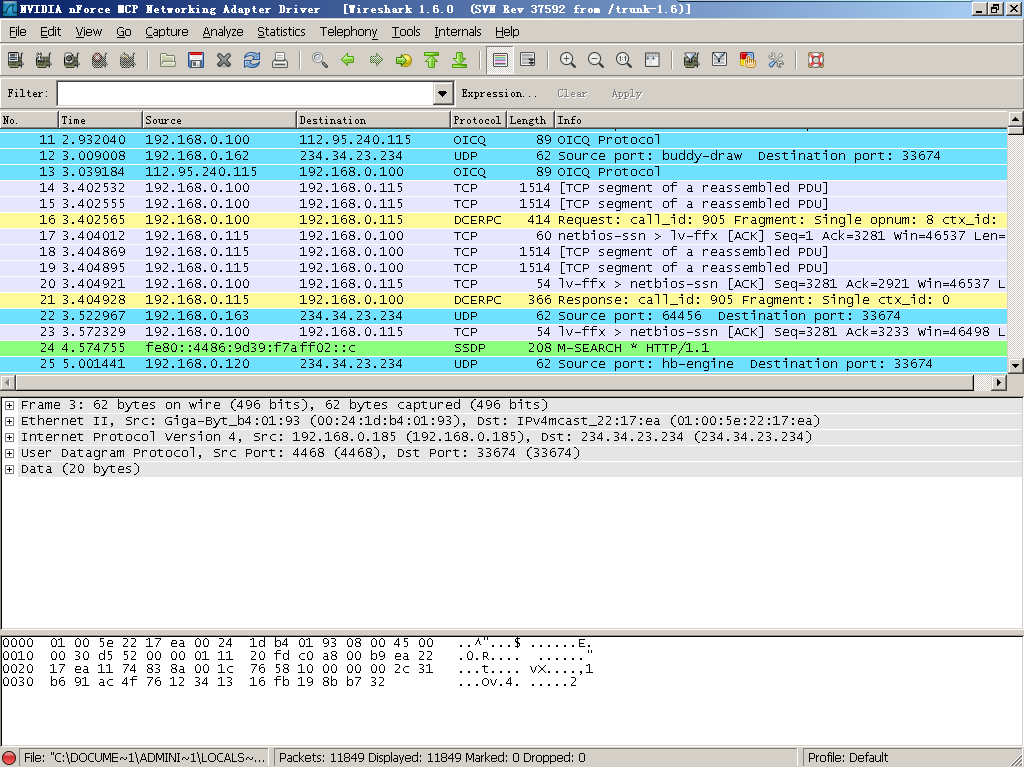Open the filter history dropdown

(x=443, y=93)
